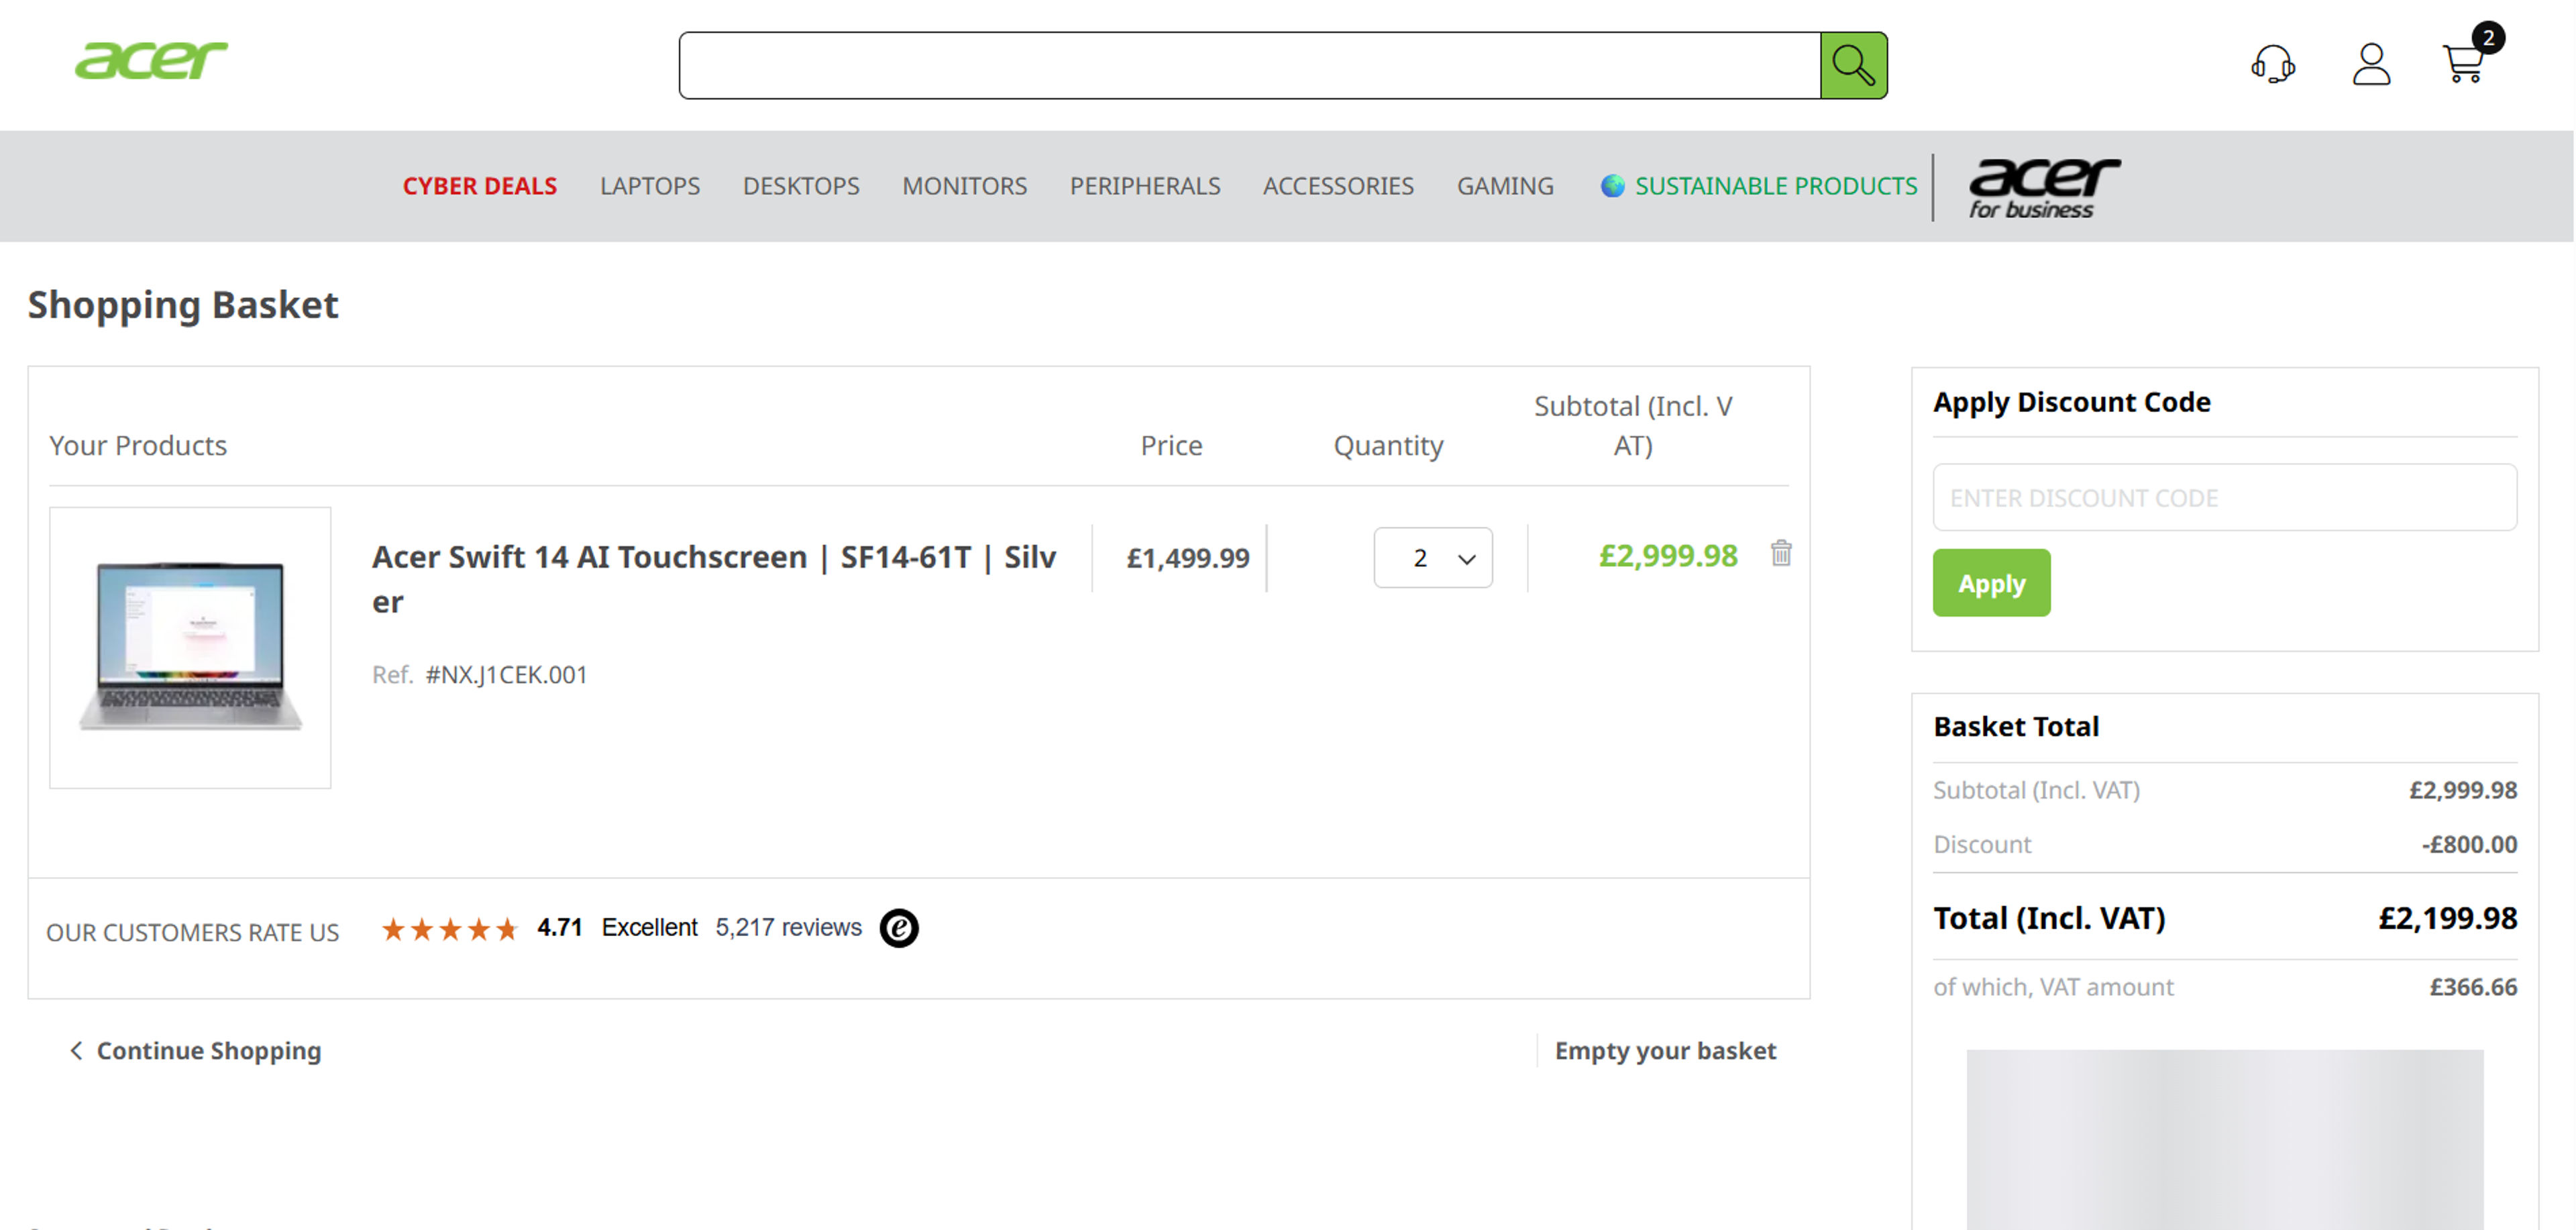Click the green line subtotal £2,999.98

1668,556
